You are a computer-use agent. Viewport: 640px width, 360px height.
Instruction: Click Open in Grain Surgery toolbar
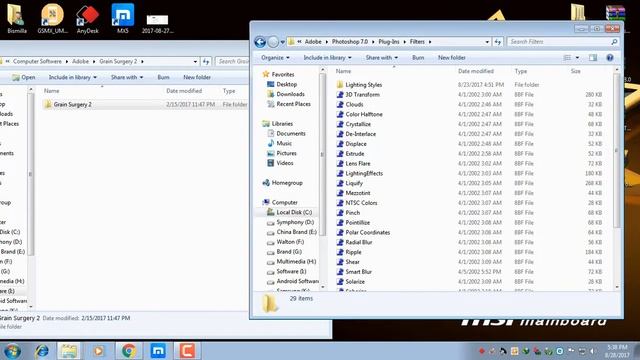(x=24, y=77)
